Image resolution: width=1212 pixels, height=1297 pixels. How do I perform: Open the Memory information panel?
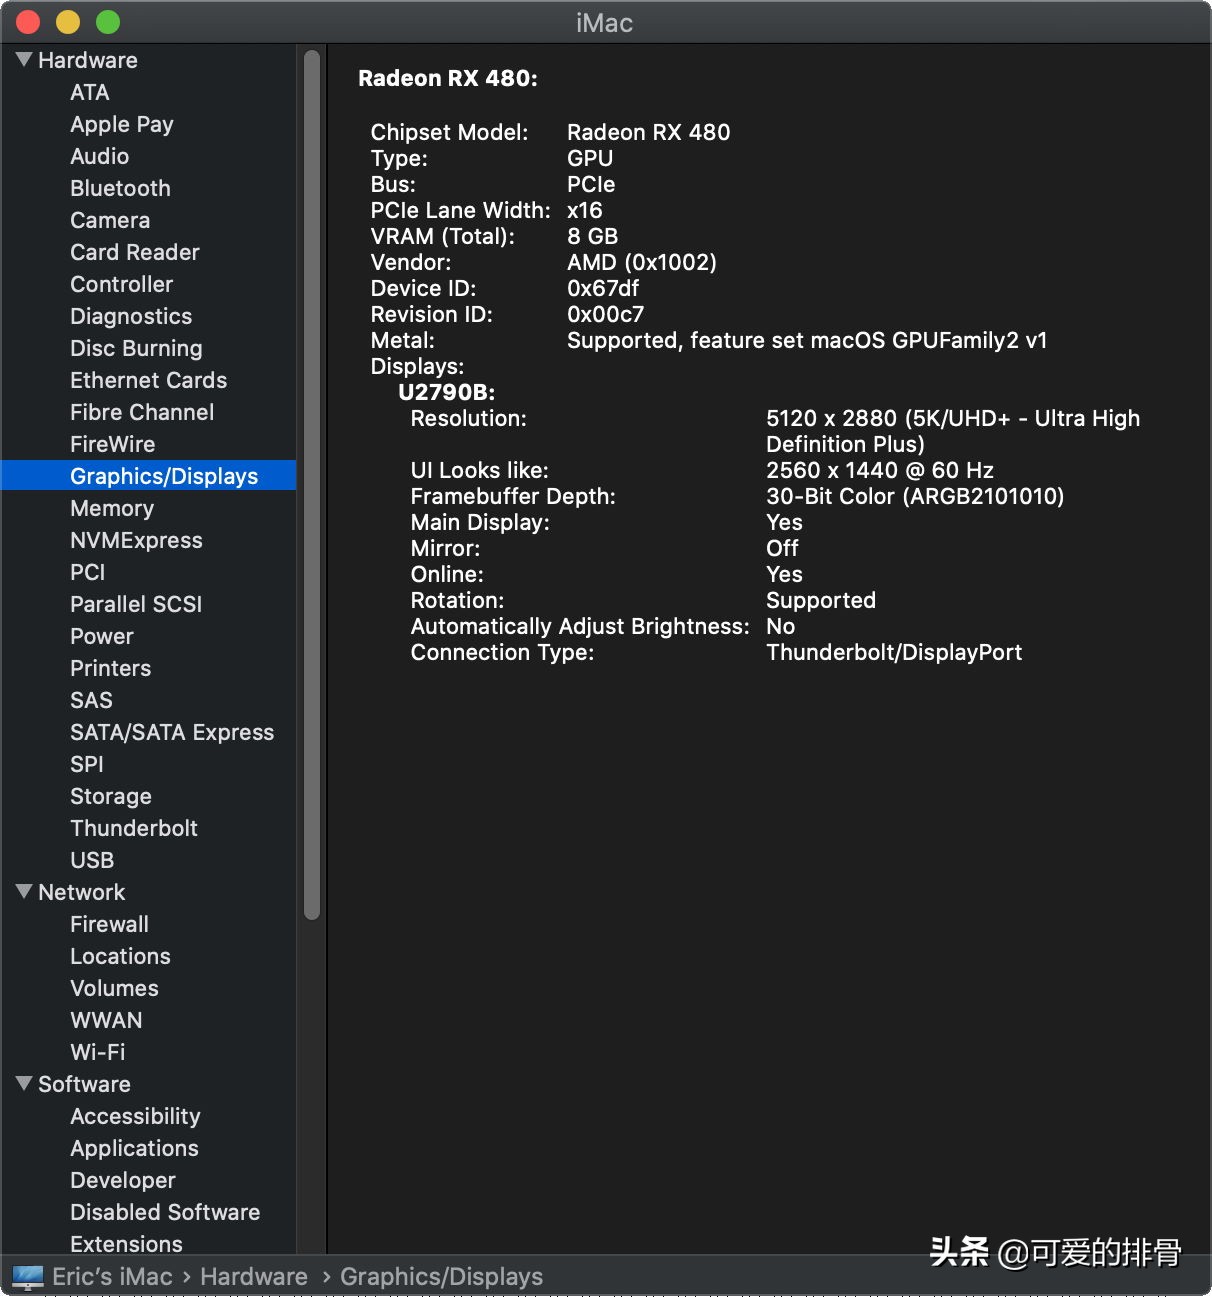coord(112,508)
